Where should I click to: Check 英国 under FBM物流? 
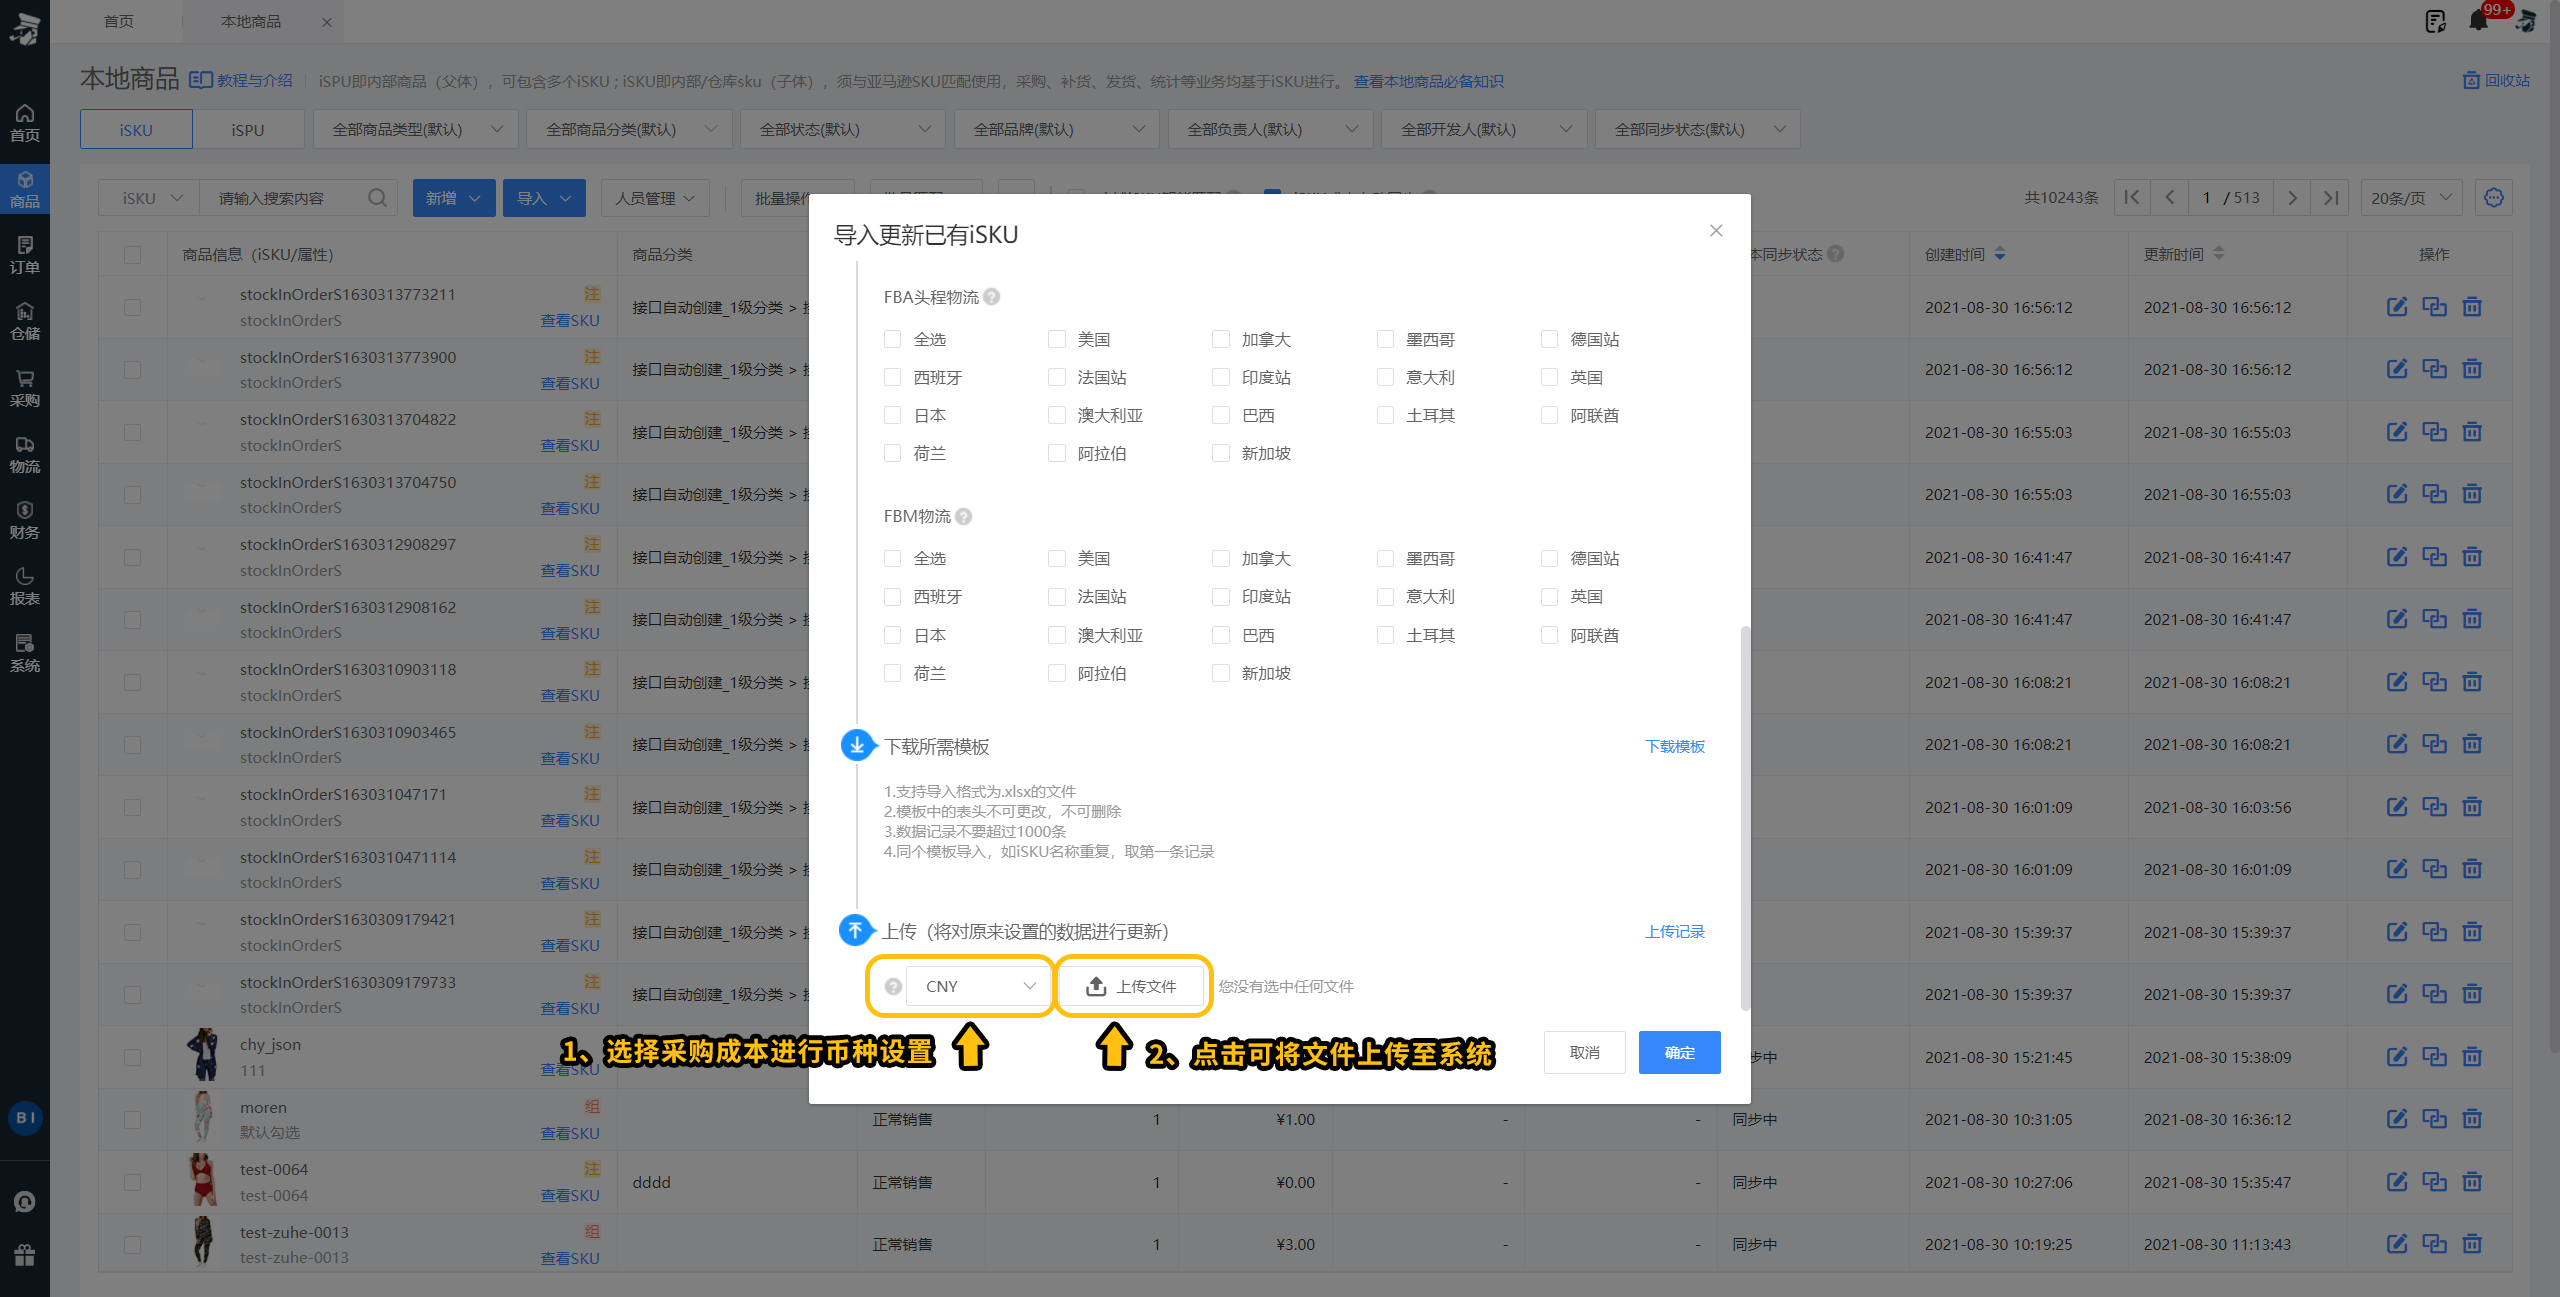(x=1550, y=596)
